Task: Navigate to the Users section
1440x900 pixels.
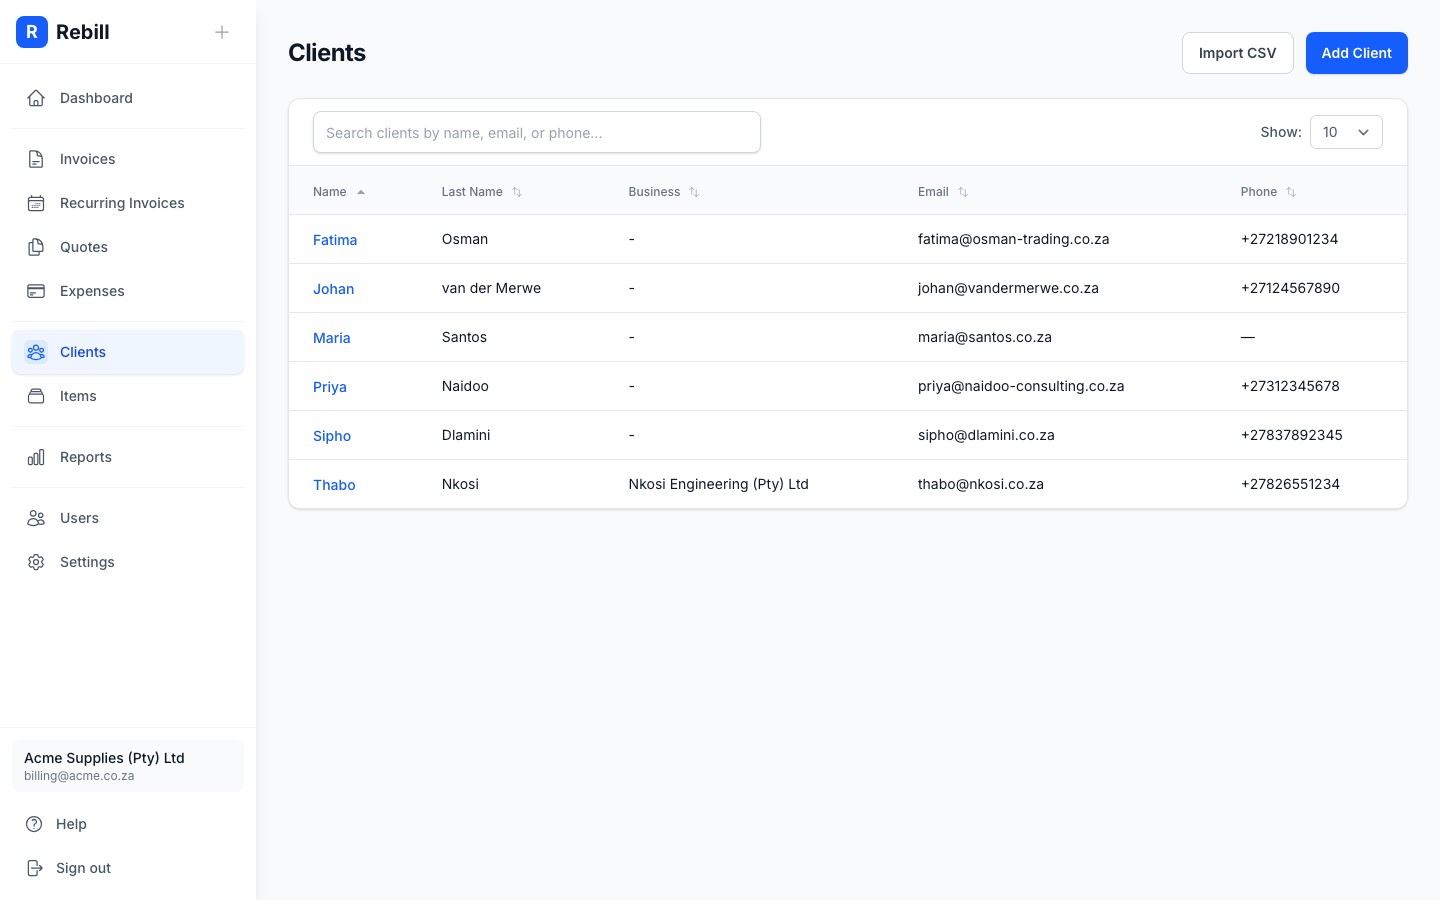Action: (79, 518)
